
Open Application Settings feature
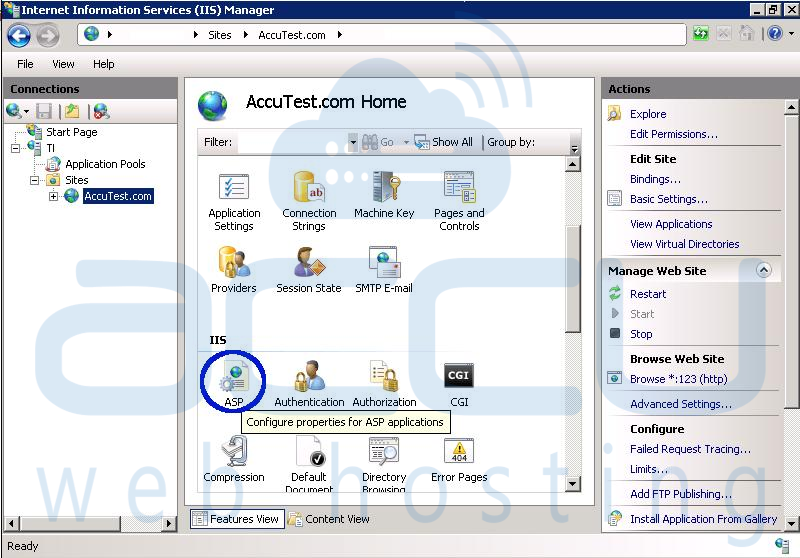(x=234, y=201)
